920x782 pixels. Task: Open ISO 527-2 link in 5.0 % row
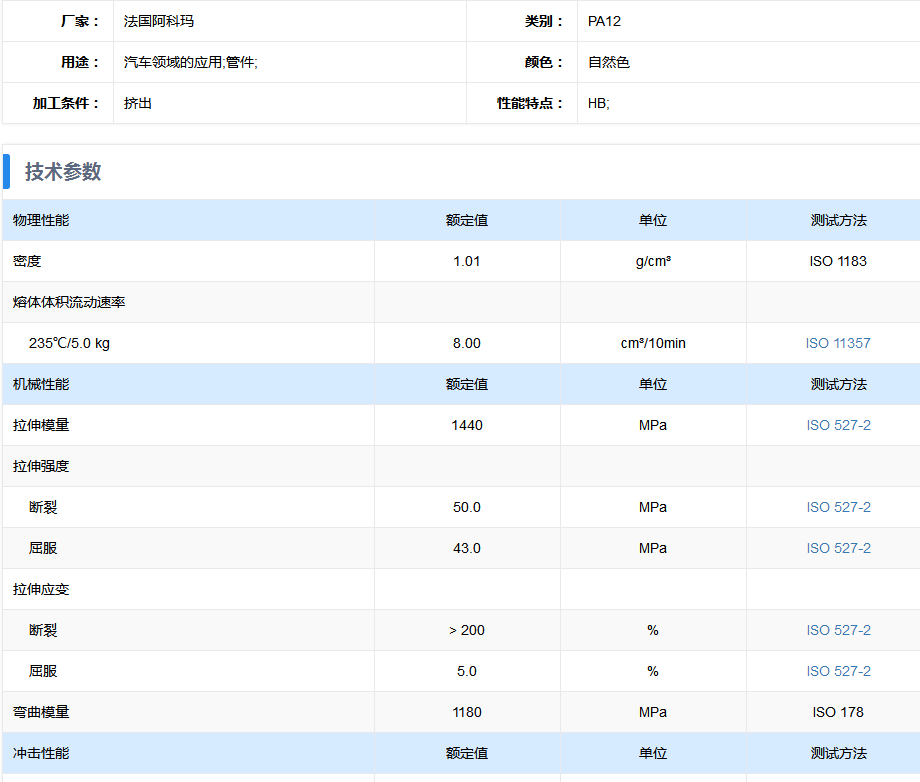click(x=838, y=671)
